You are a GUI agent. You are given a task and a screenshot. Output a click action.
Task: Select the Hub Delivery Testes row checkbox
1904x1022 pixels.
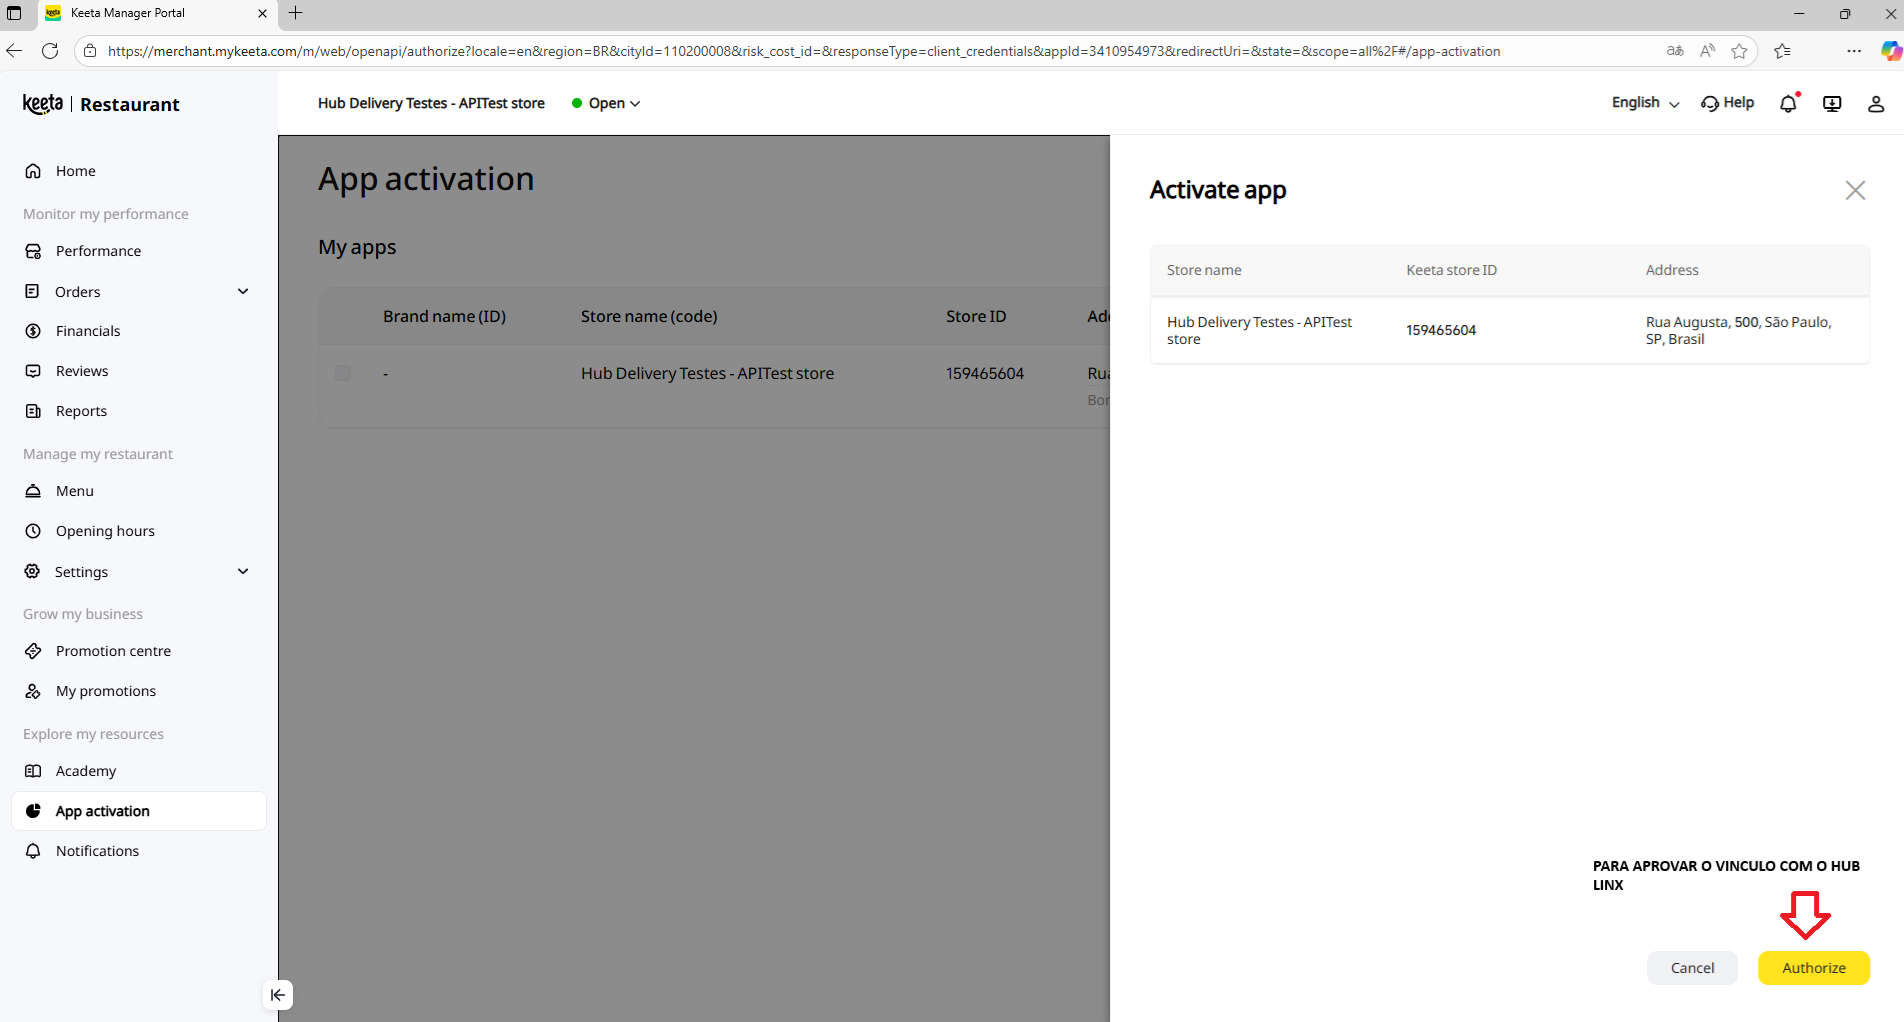(343, 373)
